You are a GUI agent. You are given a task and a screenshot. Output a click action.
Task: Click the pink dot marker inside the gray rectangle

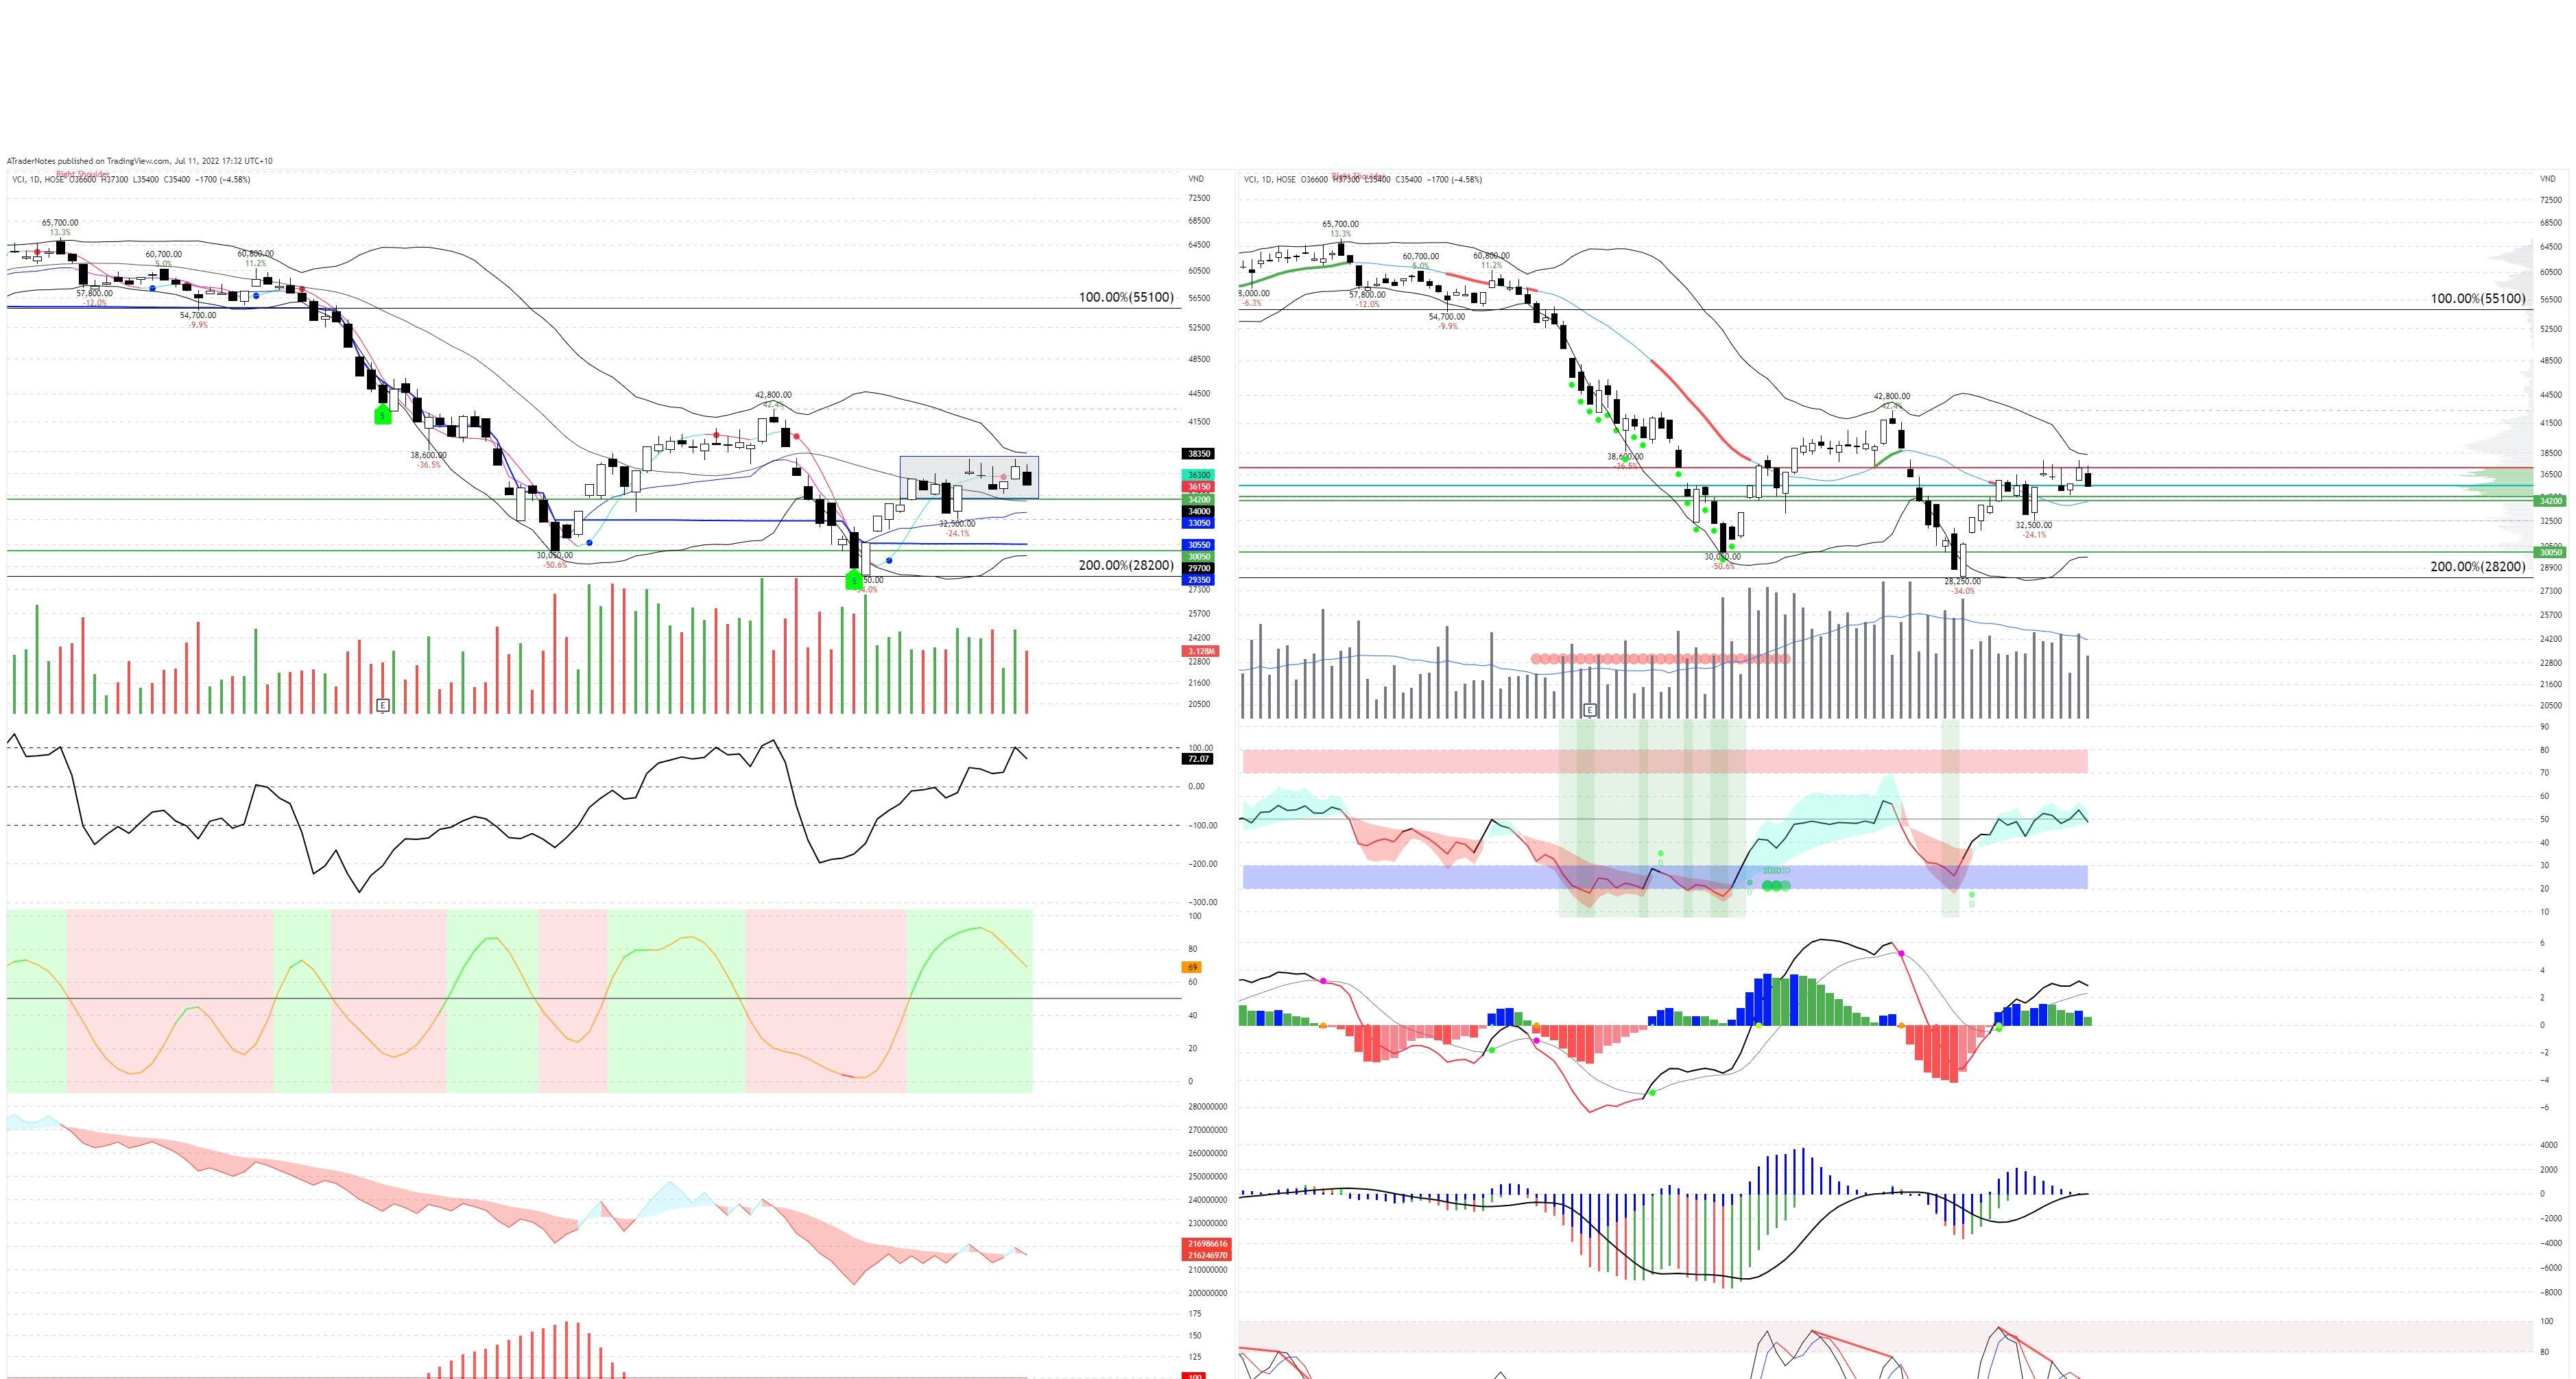tap(1004, 477)
